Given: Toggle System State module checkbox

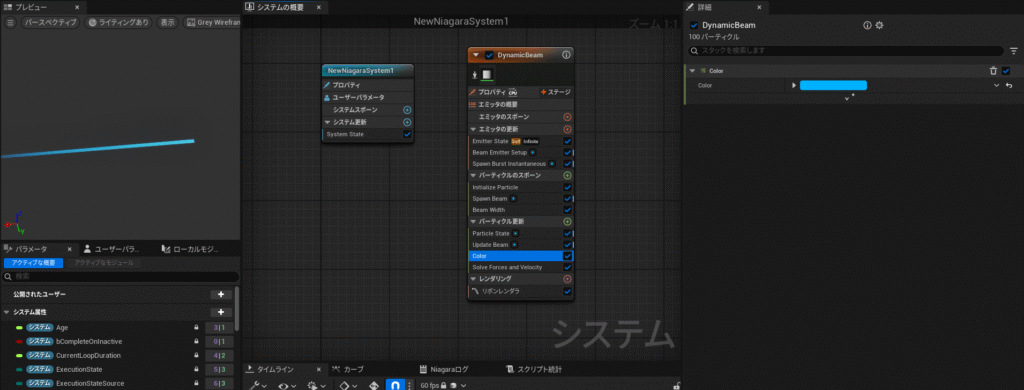Looking at the screenshot, I should [x=407, y=134].
